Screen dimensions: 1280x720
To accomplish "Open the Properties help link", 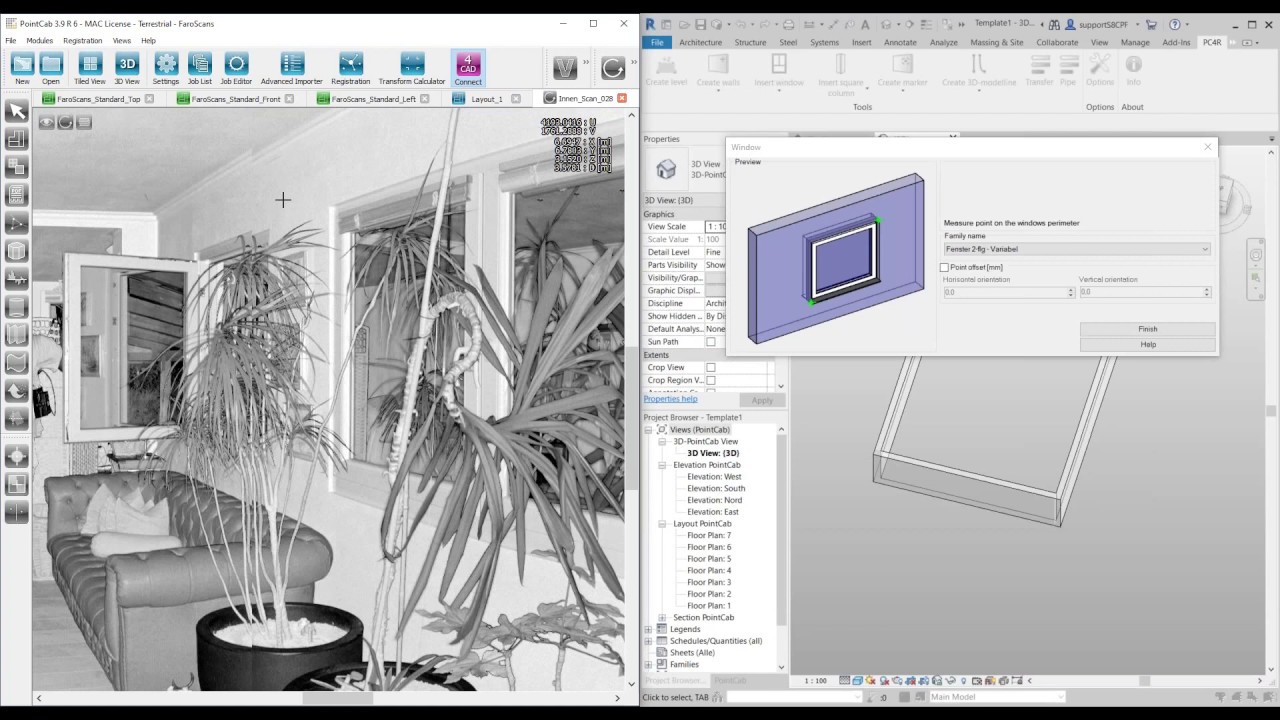I will [x=670, y=399].
